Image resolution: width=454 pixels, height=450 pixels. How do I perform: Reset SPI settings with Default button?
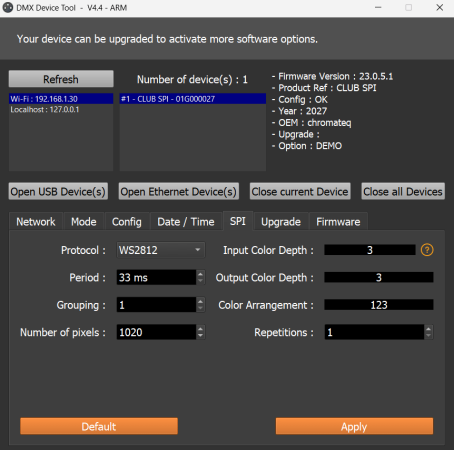[x=99, y=426]
